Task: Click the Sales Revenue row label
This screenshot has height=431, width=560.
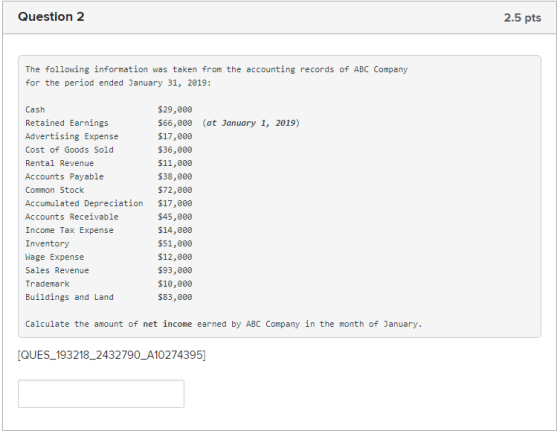Action: point(57,270)
